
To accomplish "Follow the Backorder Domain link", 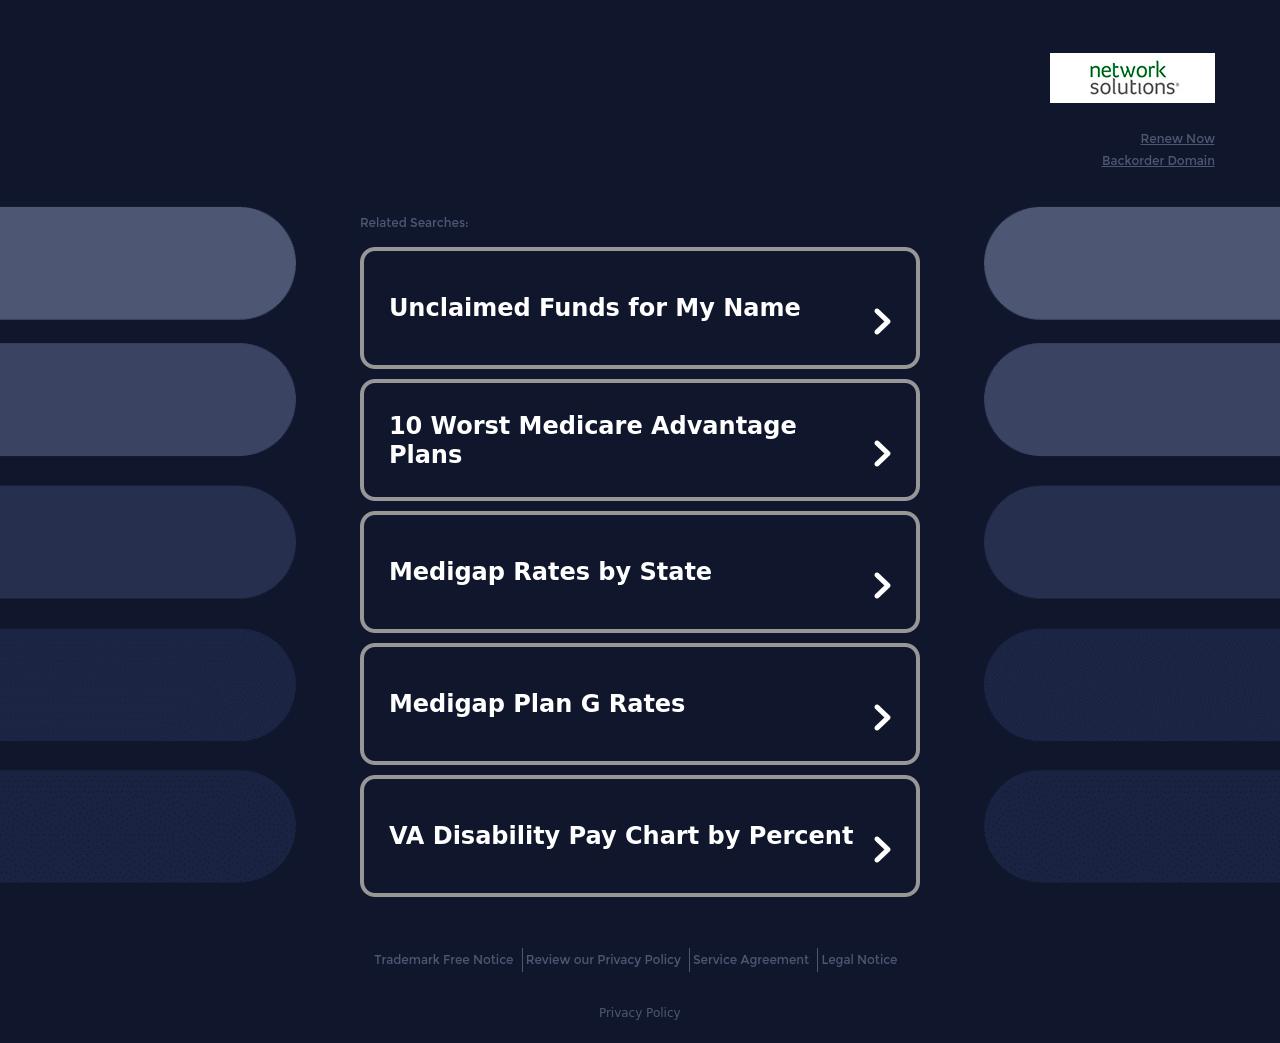I will click(x=1158, y=161).
